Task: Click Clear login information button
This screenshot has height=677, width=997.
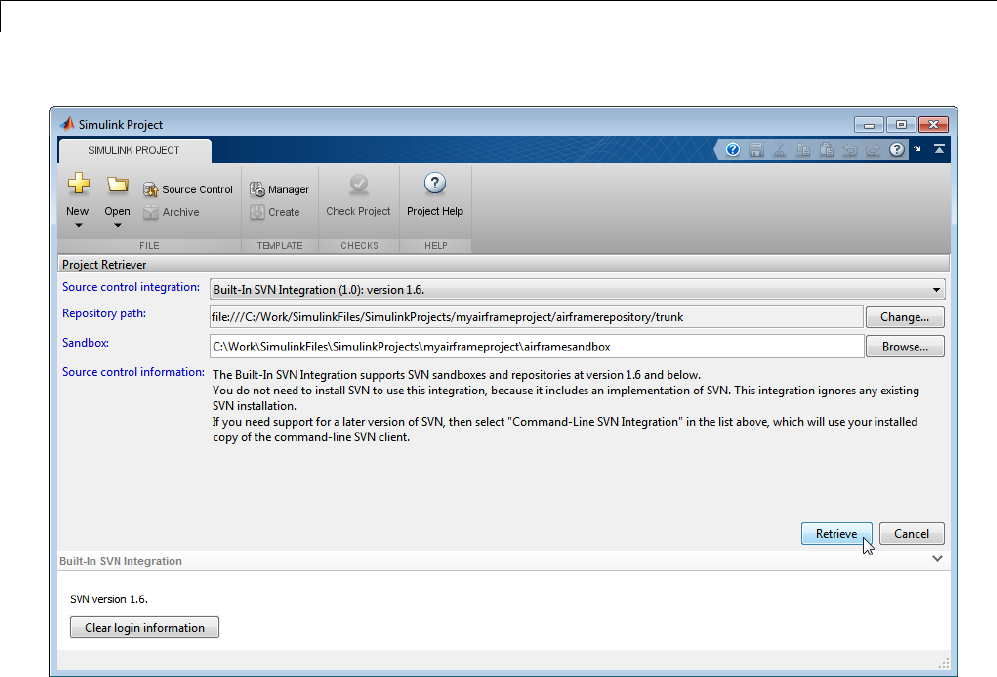Action: pyautogui.click(x=144, y=627)
